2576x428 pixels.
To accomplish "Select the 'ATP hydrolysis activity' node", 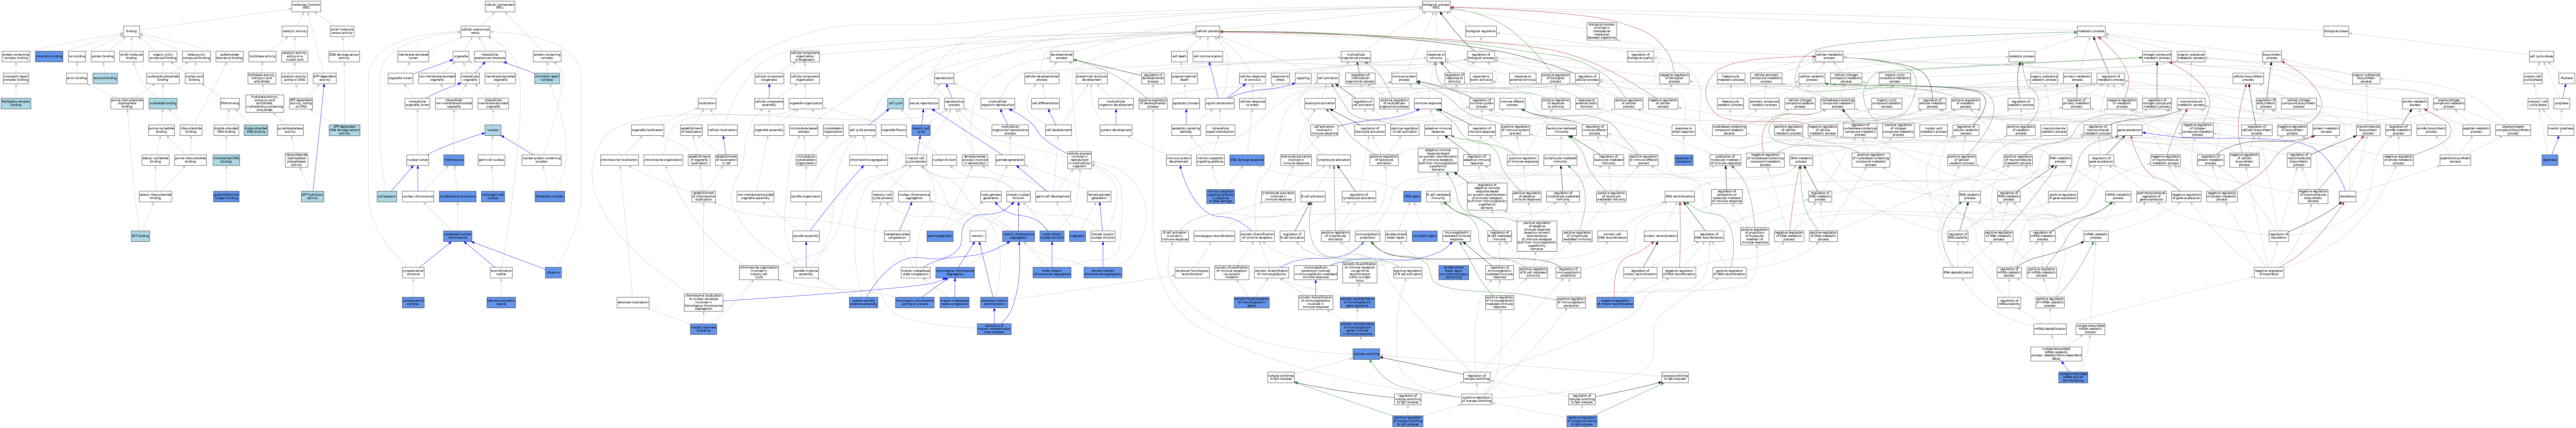I will pos(313,197).
